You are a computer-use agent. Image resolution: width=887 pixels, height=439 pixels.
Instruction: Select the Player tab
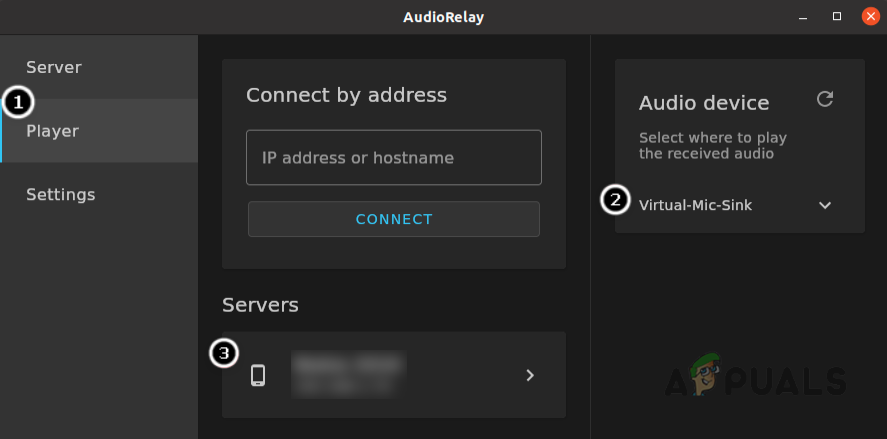(53, 131)
